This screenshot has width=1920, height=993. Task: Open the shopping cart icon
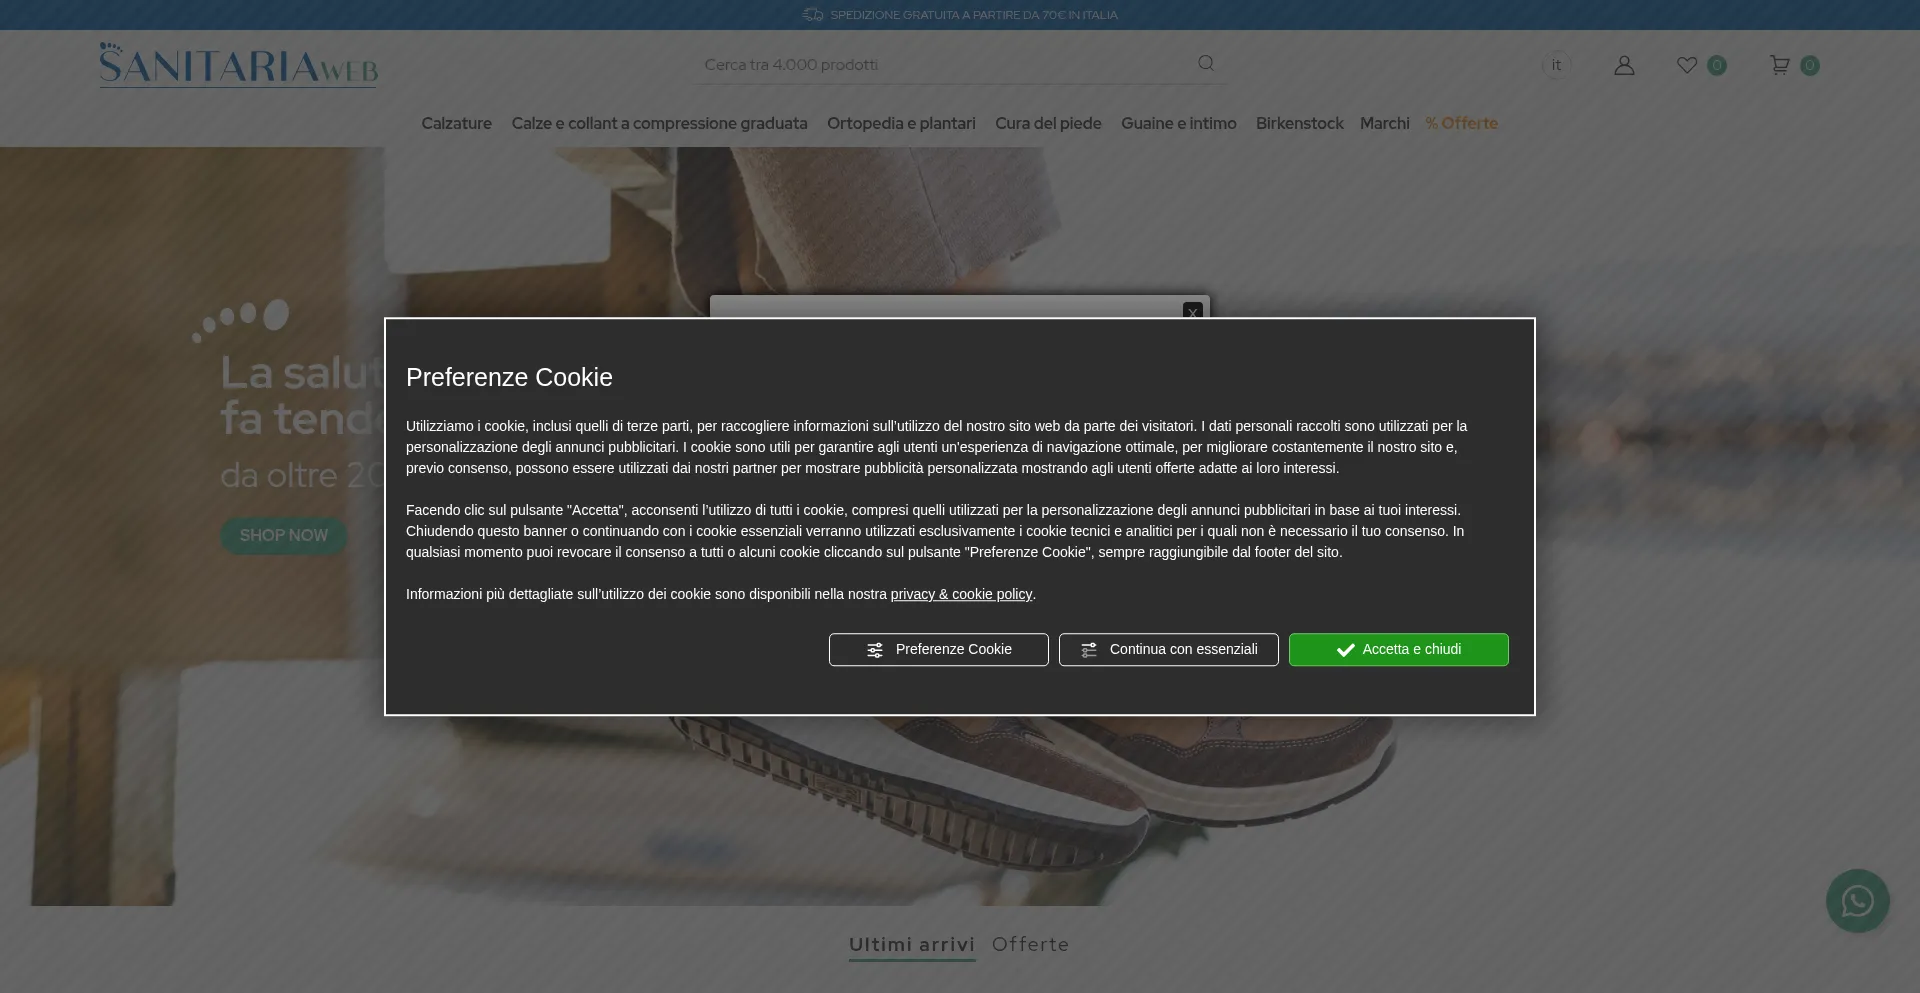pos(1780,65)
